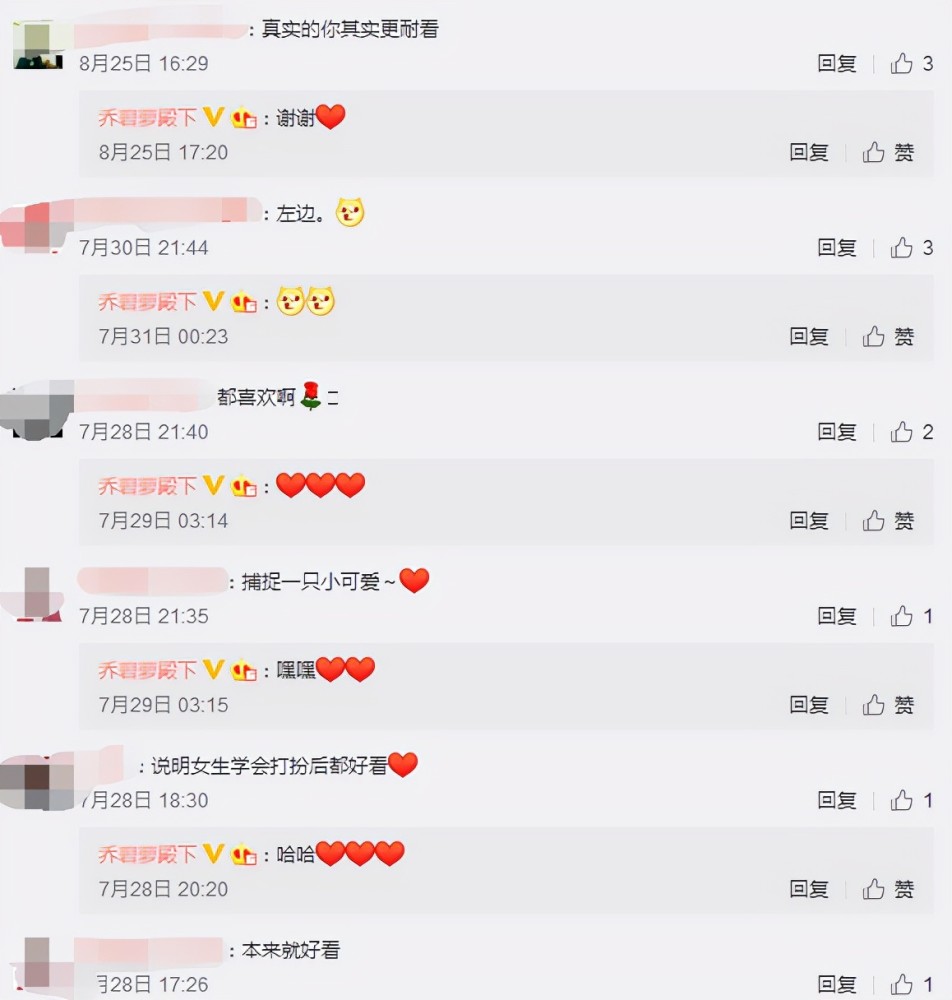952x1000 pixels.
Task: Like the reply posted 7月31日 00:23
Action: tap(888, 336)
